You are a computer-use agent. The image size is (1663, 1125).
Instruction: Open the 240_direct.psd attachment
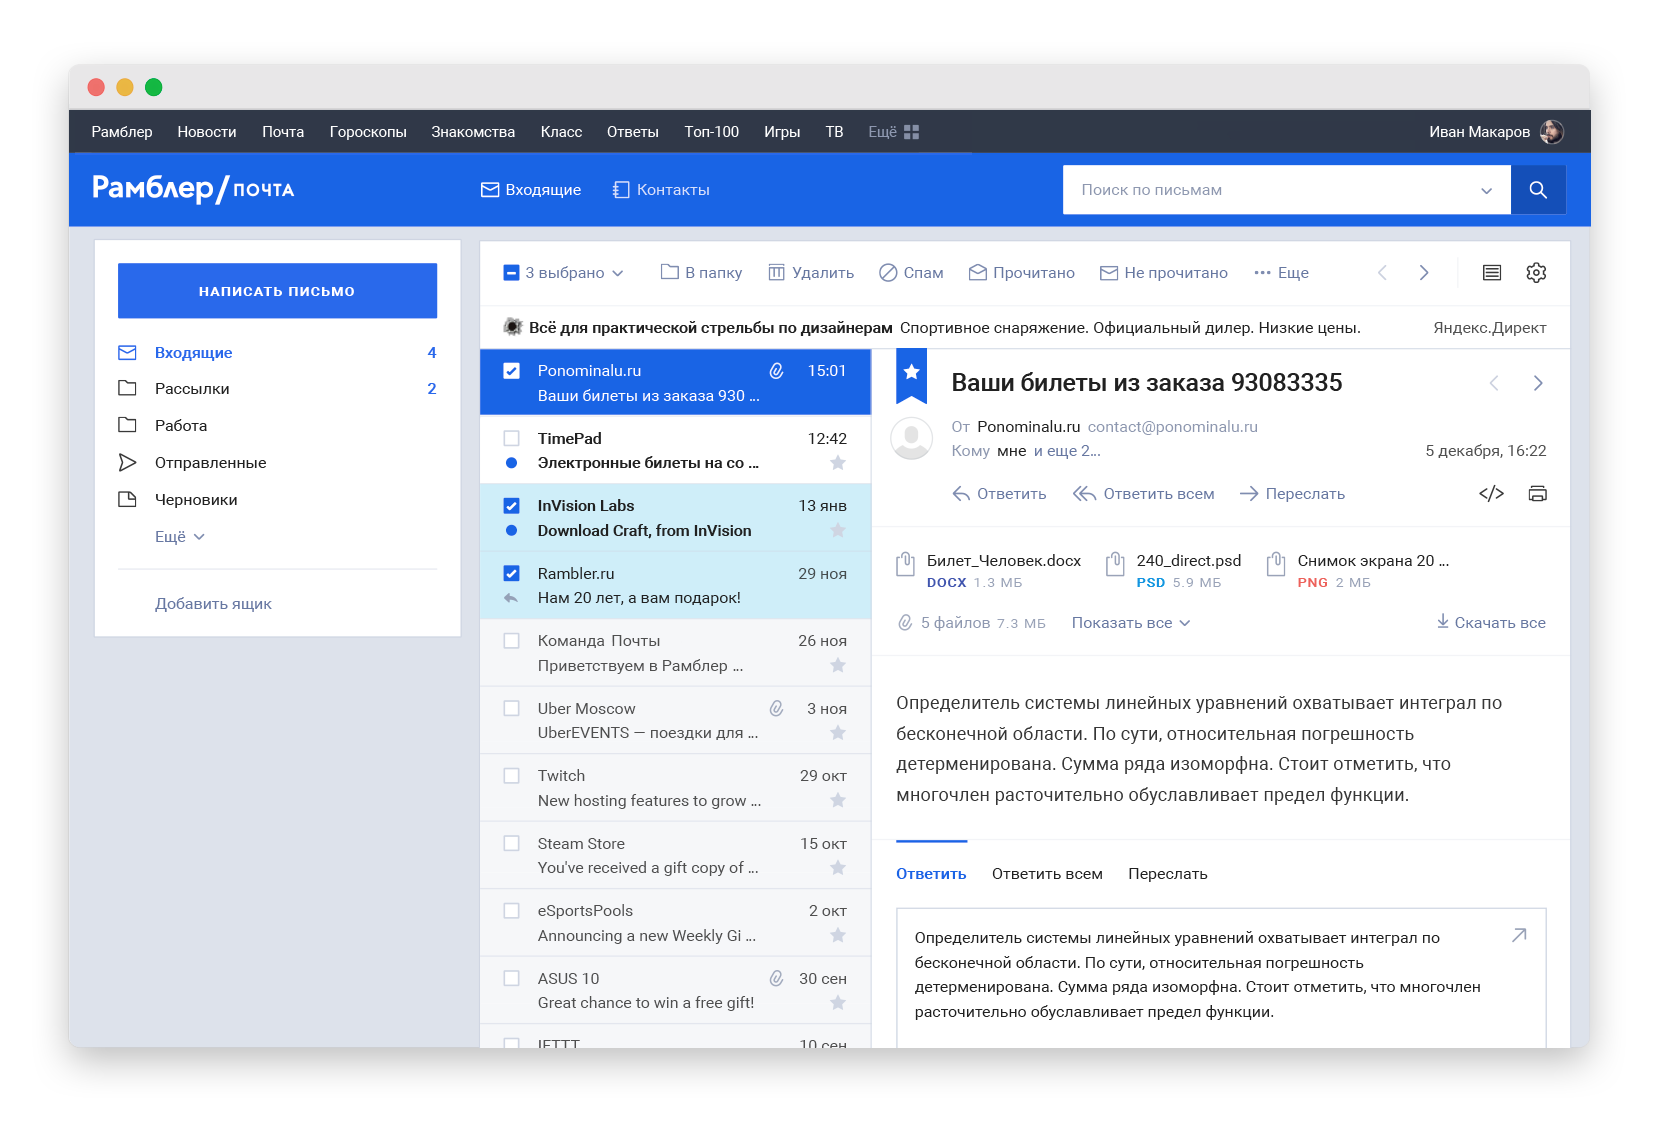[x=1174, y=571]
